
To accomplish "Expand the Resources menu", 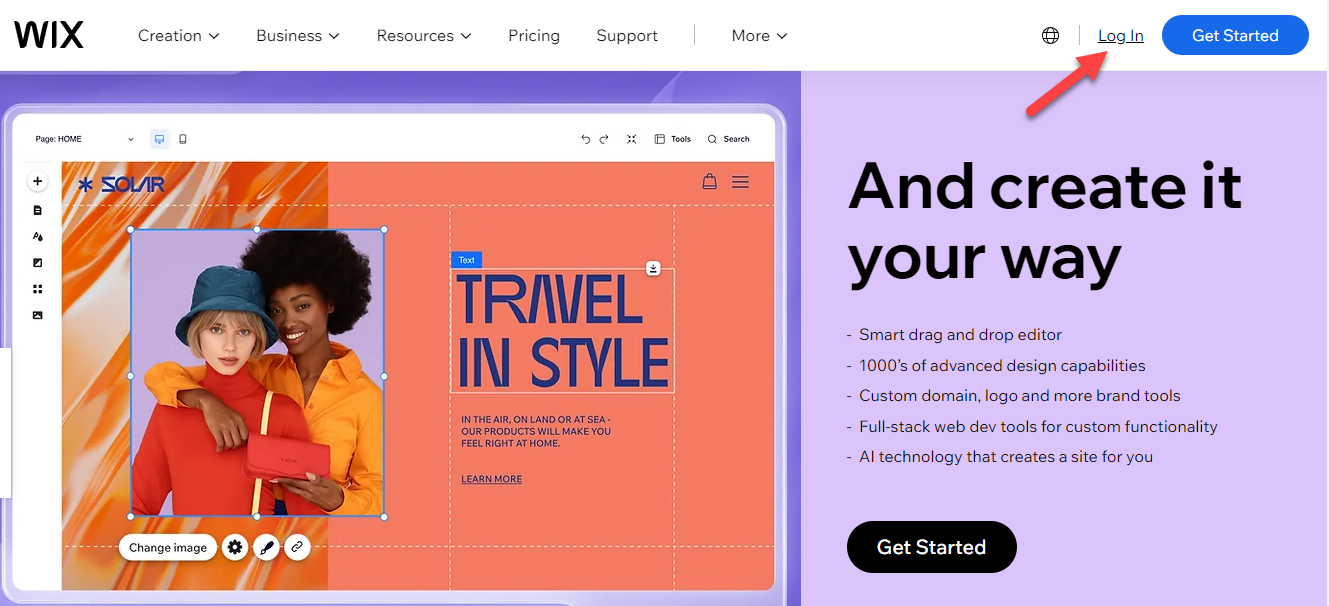I will pos(424,35).
